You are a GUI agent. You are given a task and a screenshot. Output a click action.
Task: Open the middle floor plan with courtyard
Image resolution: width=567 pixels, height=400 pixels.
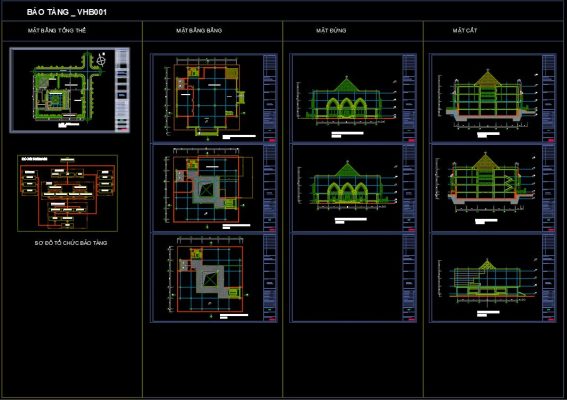coord(214,188)
